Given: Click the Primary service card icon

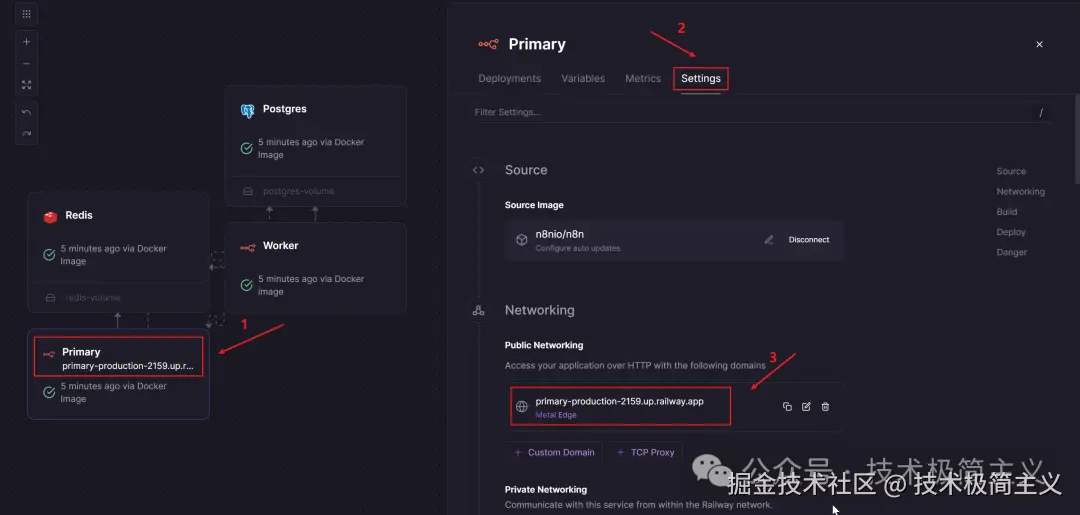Looking at the screenshot, I should pyautogui.click(x=49, y=354).
